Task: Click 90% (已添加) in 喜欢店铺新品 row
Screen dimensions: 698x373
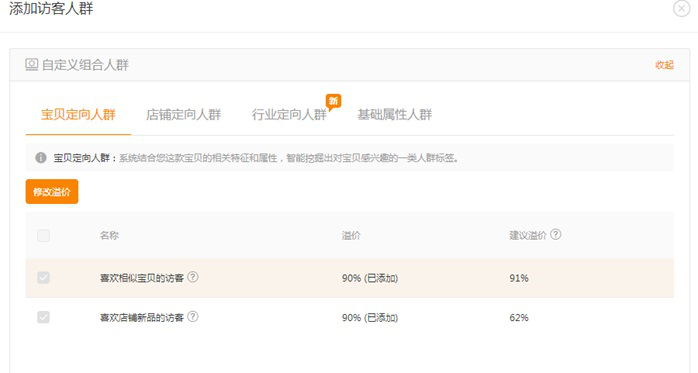Action: coord(370,318)
